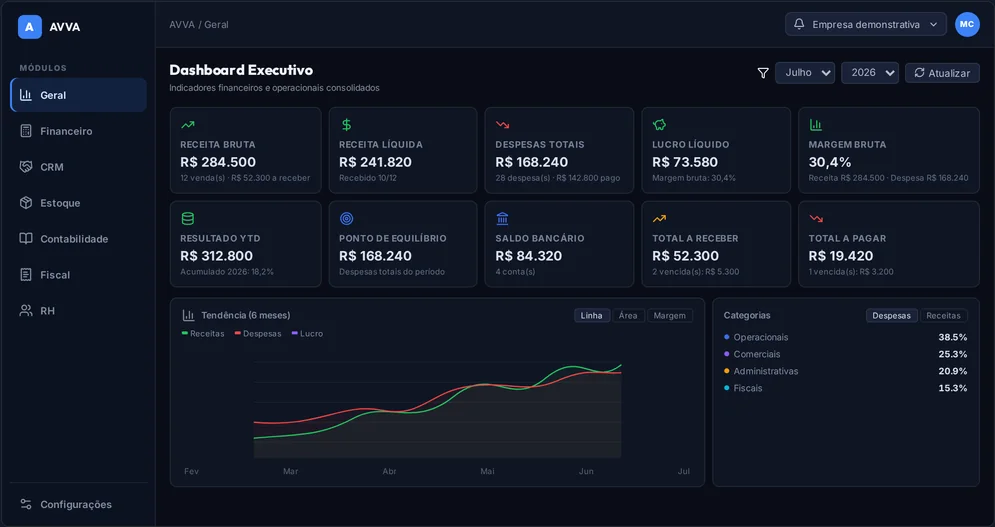Open the Financeiro module
The image size is (995, 527).
pyautogui.click(x=79, y=131)
